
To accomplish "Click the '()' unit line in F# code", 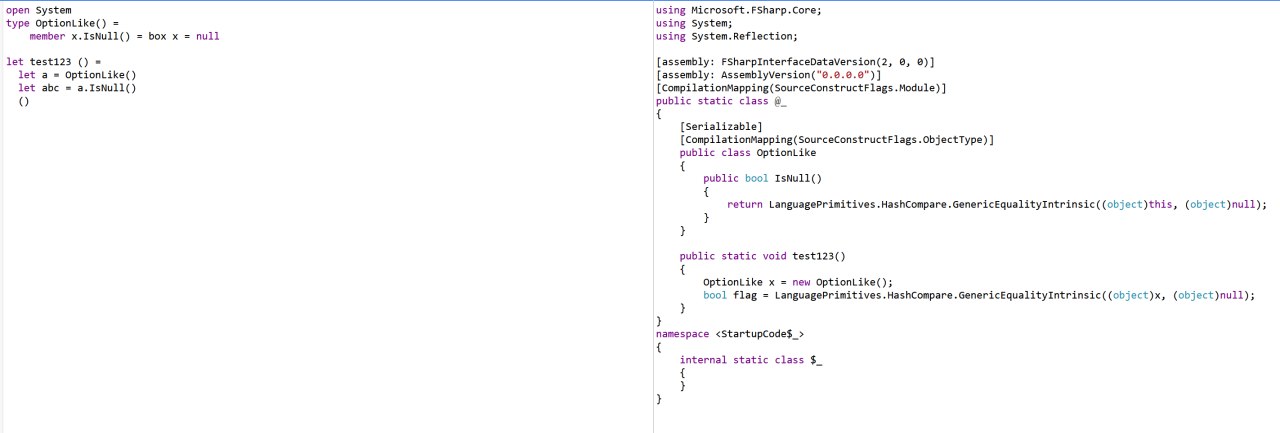I will (24, 101).
